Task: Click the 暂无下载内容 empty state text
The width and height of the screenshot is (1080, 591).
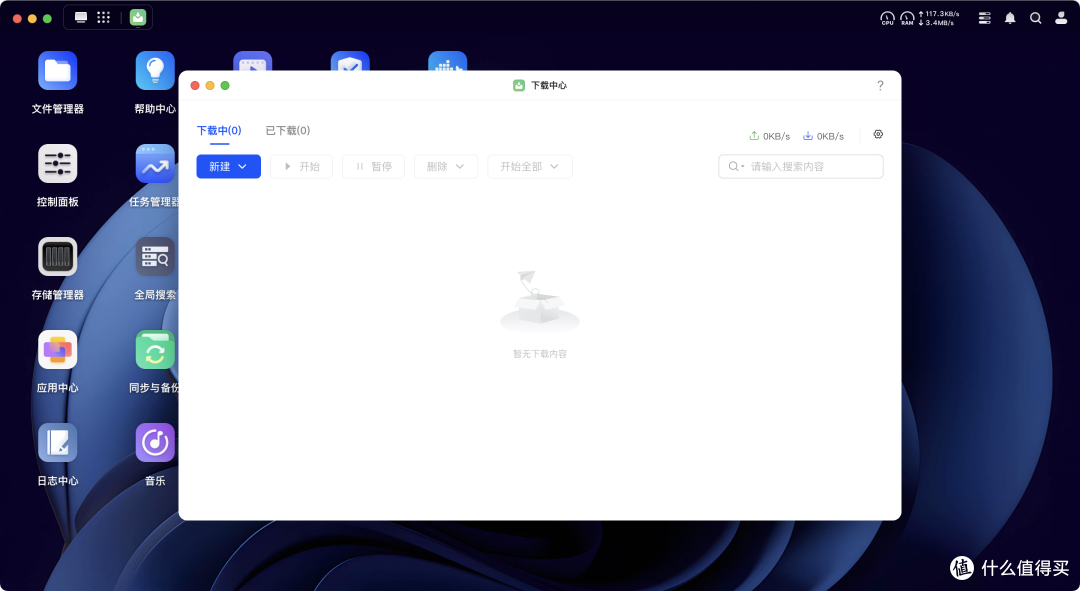Action: tap(540, 354)
